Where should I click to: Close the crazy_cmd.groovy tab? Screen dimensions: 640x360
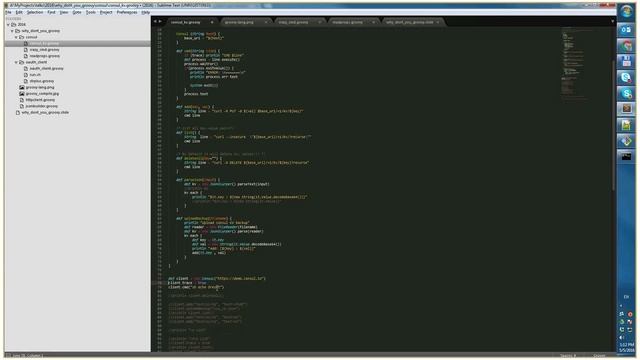point(320,22)
